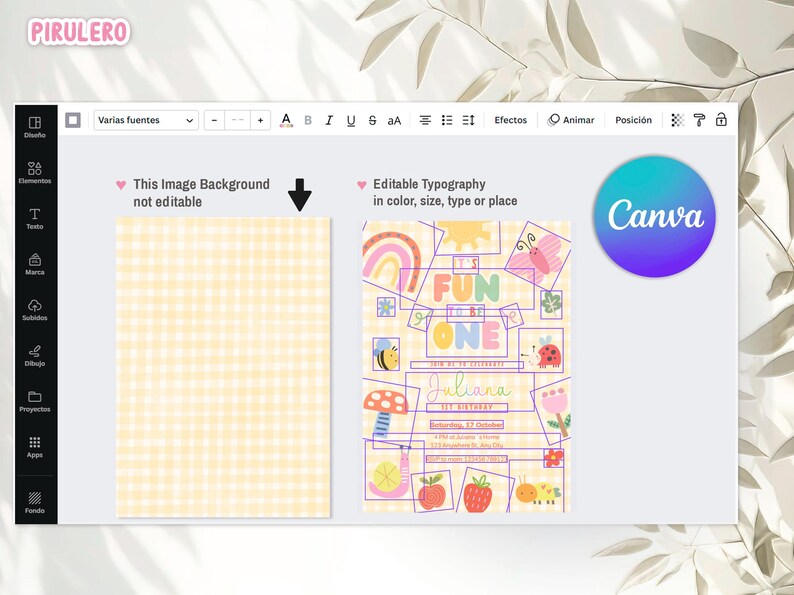Select the 1ST BIRTHDAY text
The width and height of the screenshot is (794, 595).
coord(466,408)
